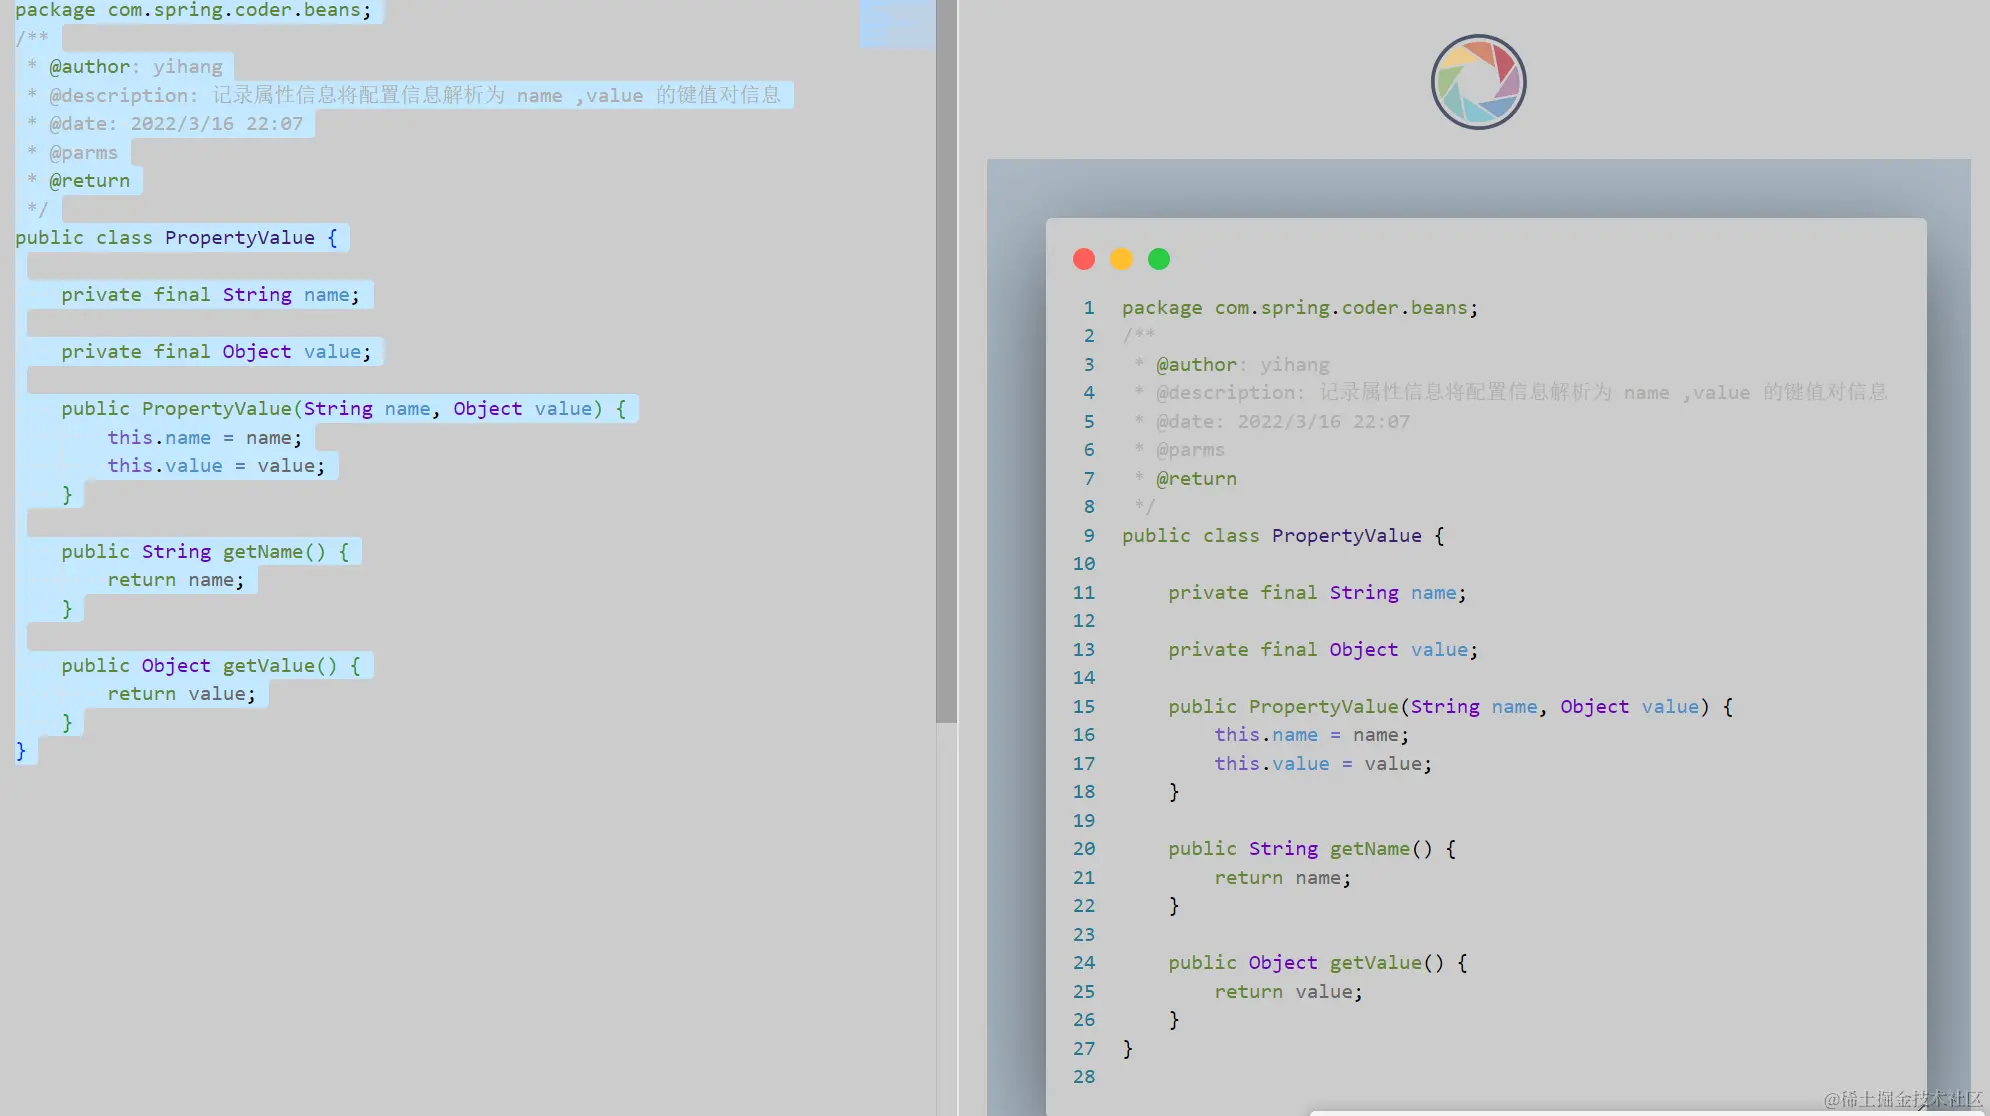Click the watermark text in the bottom-right corner

click(x=1902, y=1099)
